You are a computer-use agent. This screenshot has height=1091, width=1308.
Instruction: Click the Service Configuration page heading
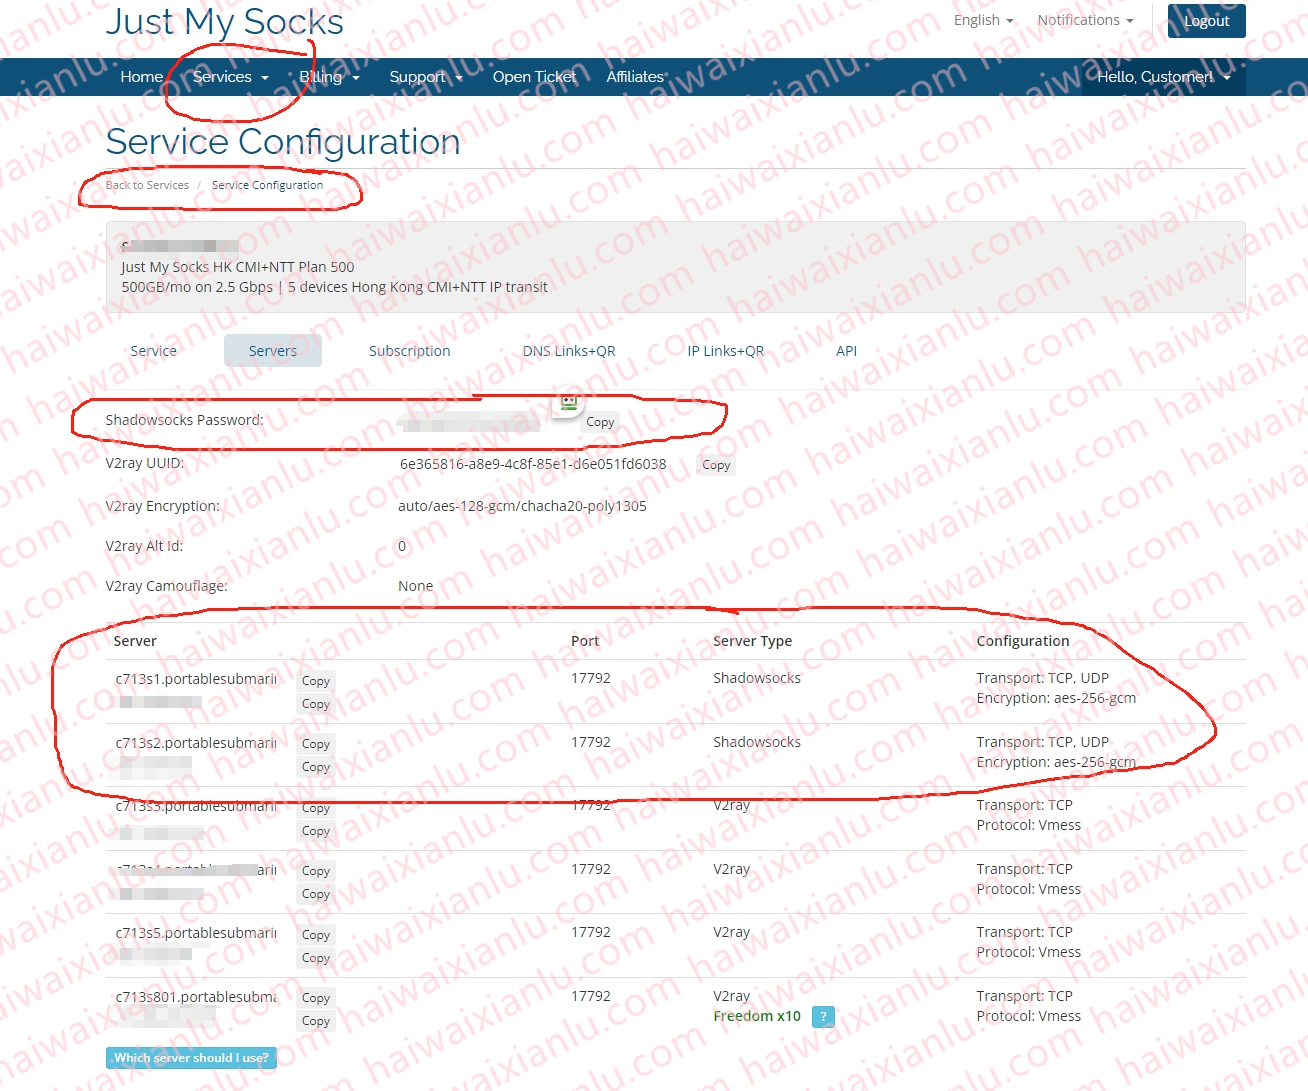tap(283, 142)
